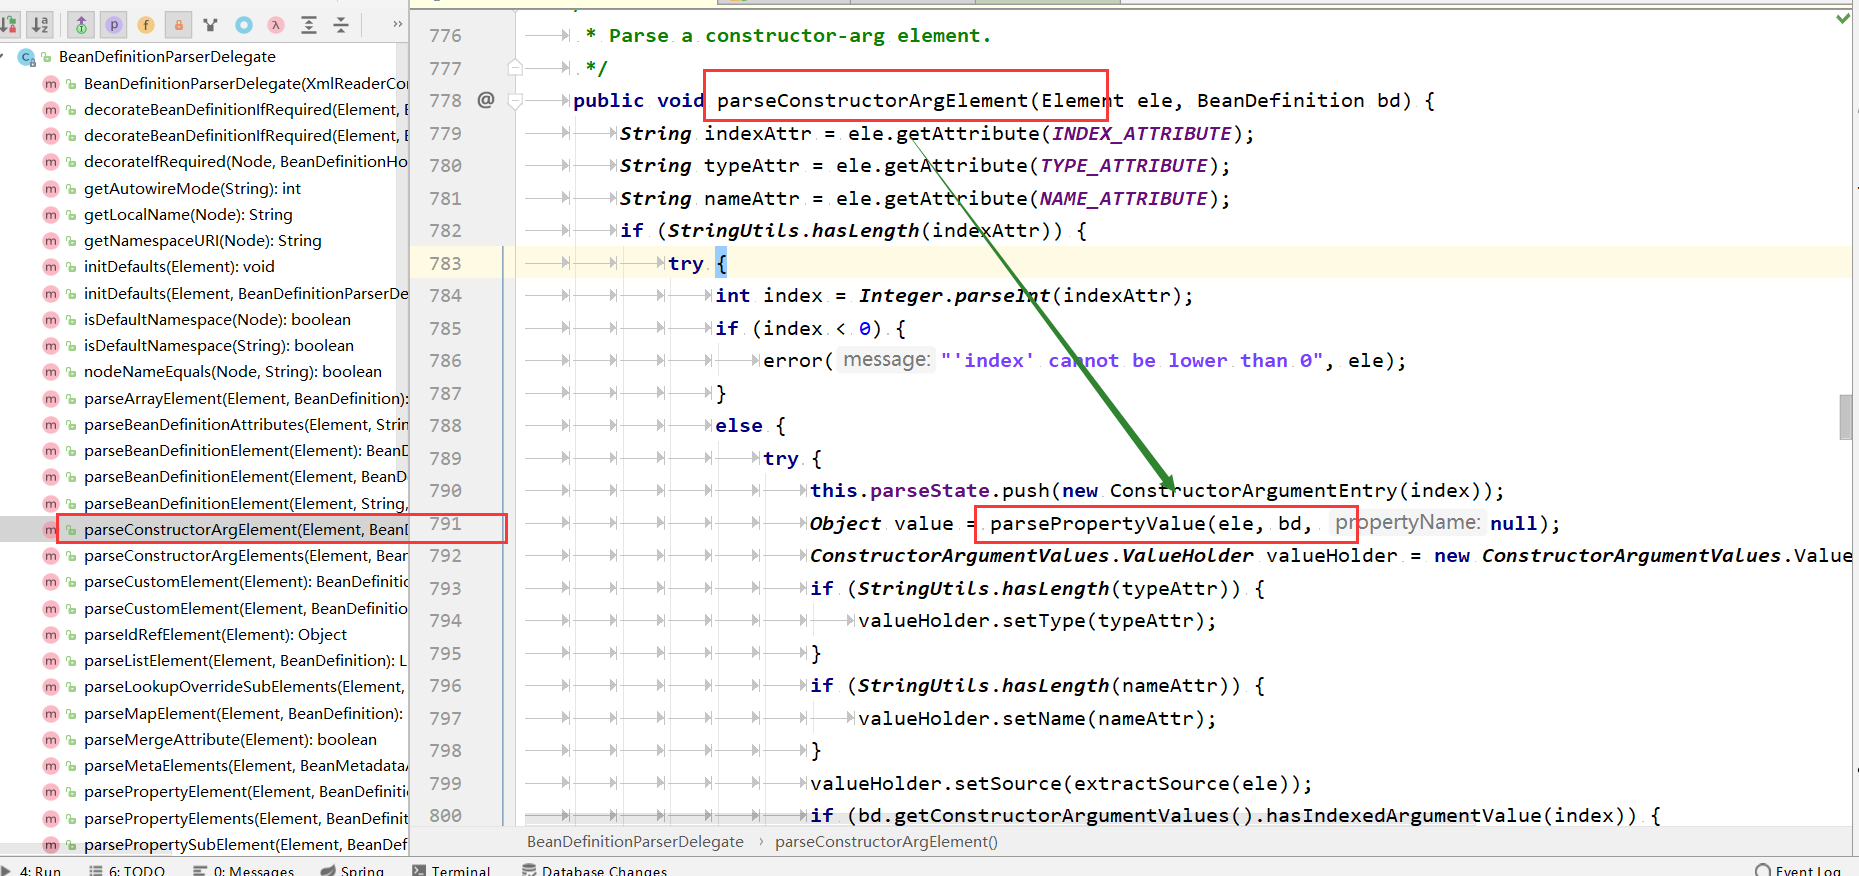Select parsePropertySubElement method in Structure

[x=246, y=844]
